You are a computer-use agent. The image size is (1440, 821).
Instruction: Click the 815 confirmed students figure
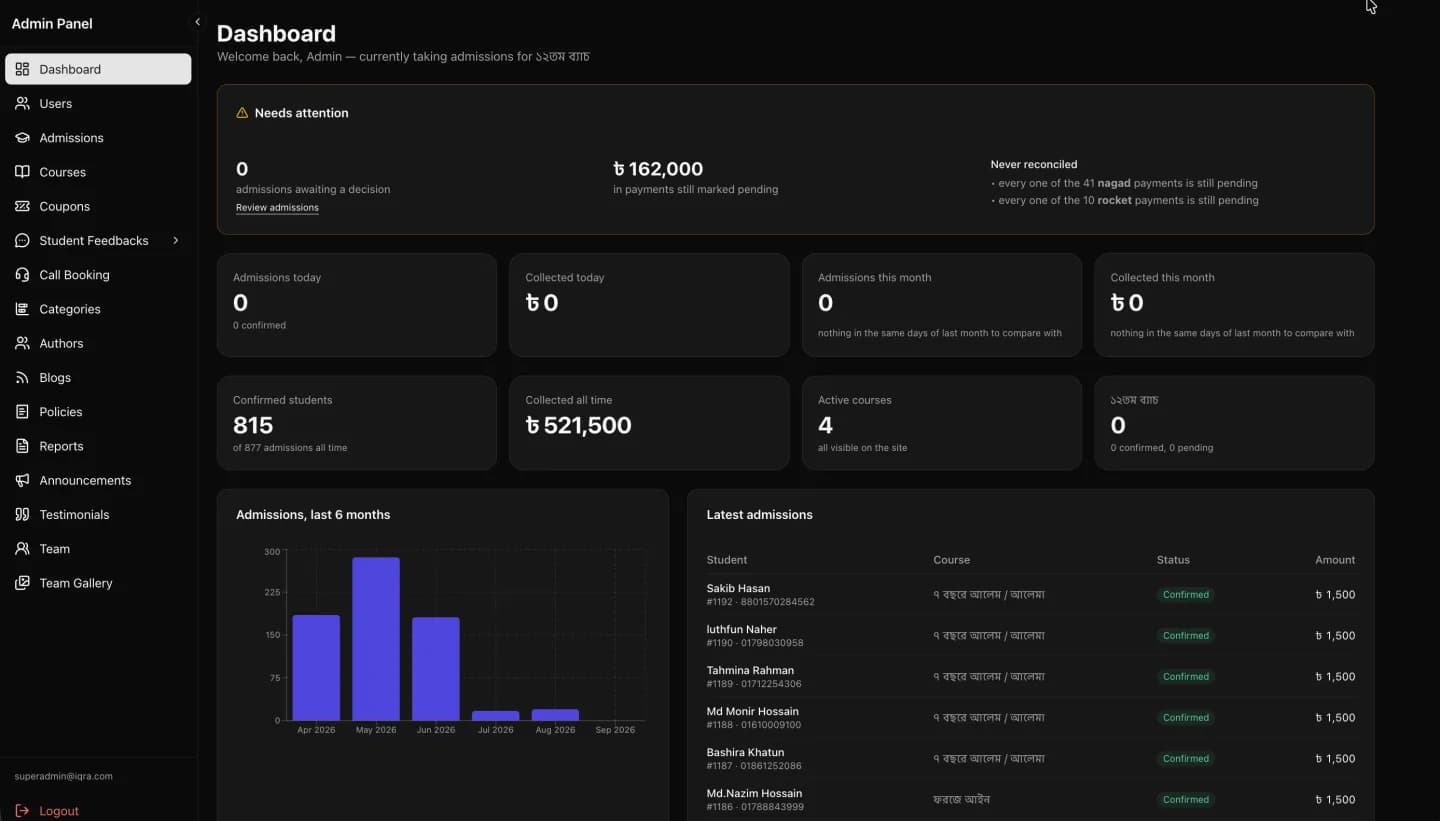(253, 425)
